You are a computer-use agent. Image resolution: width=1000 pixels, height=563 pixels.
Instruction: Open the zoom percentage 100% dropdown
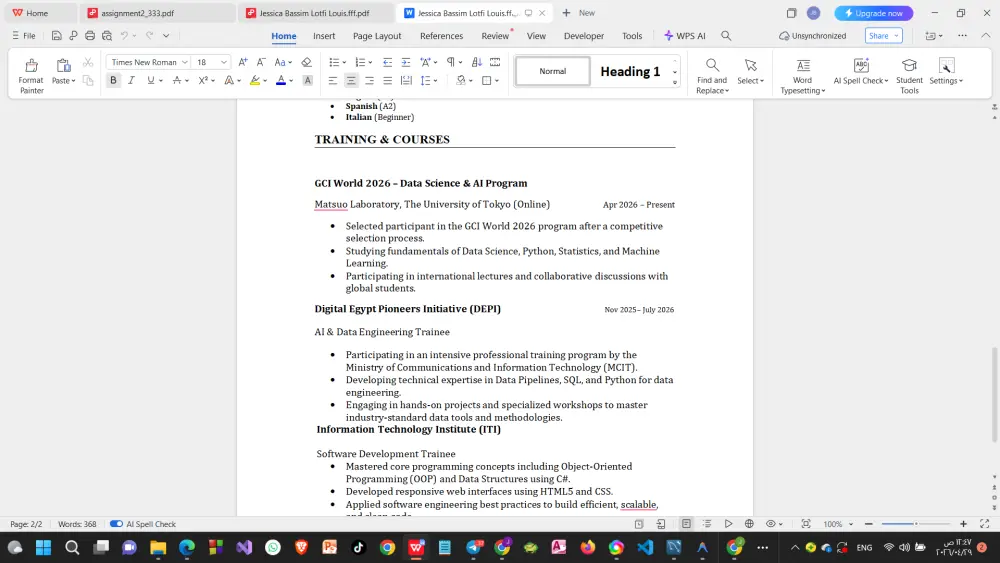(838, 523)
